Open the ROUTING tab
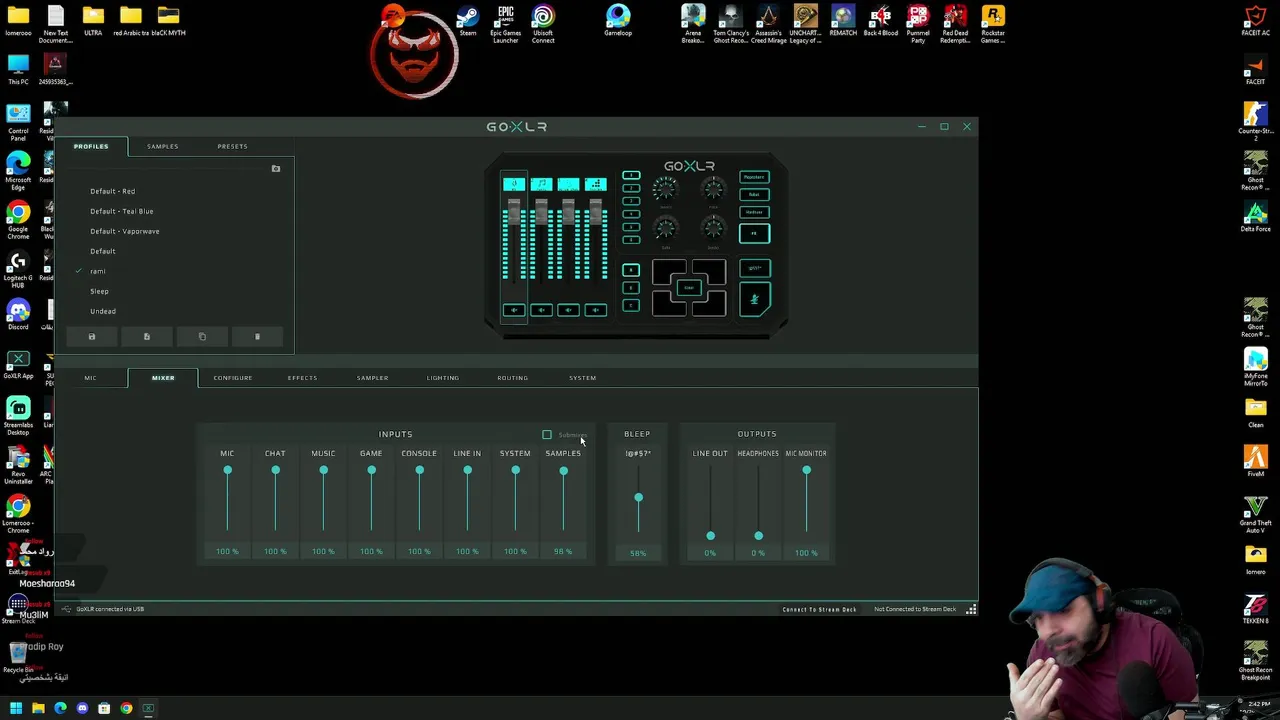The height and width of the screenshot is (720, 1280). pyautogui.click(x=512, y=378)
